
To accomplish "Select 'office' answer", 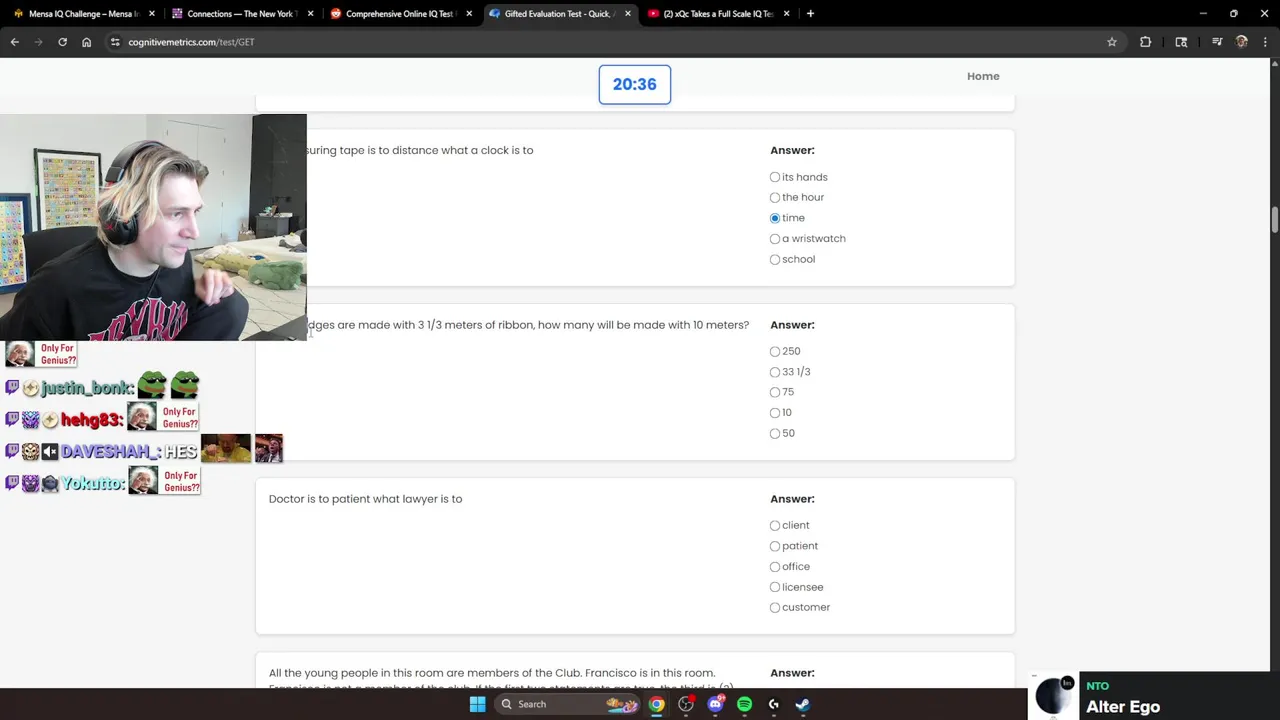I will click(775, 566).
